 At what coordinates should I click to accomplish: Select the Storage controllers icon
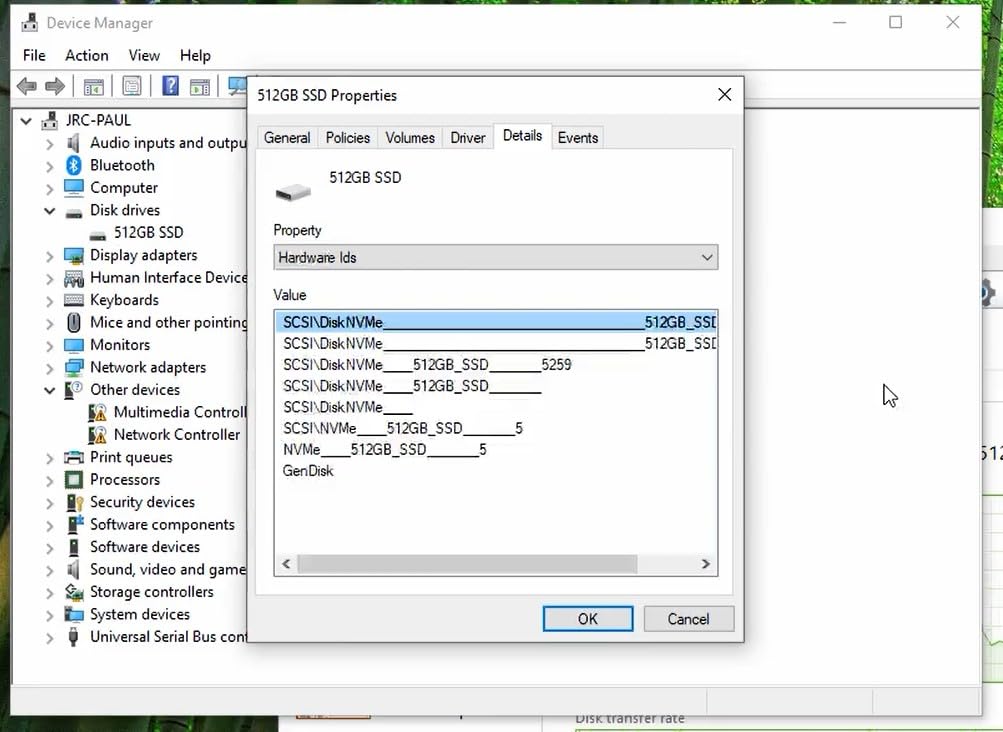[74, 592]
